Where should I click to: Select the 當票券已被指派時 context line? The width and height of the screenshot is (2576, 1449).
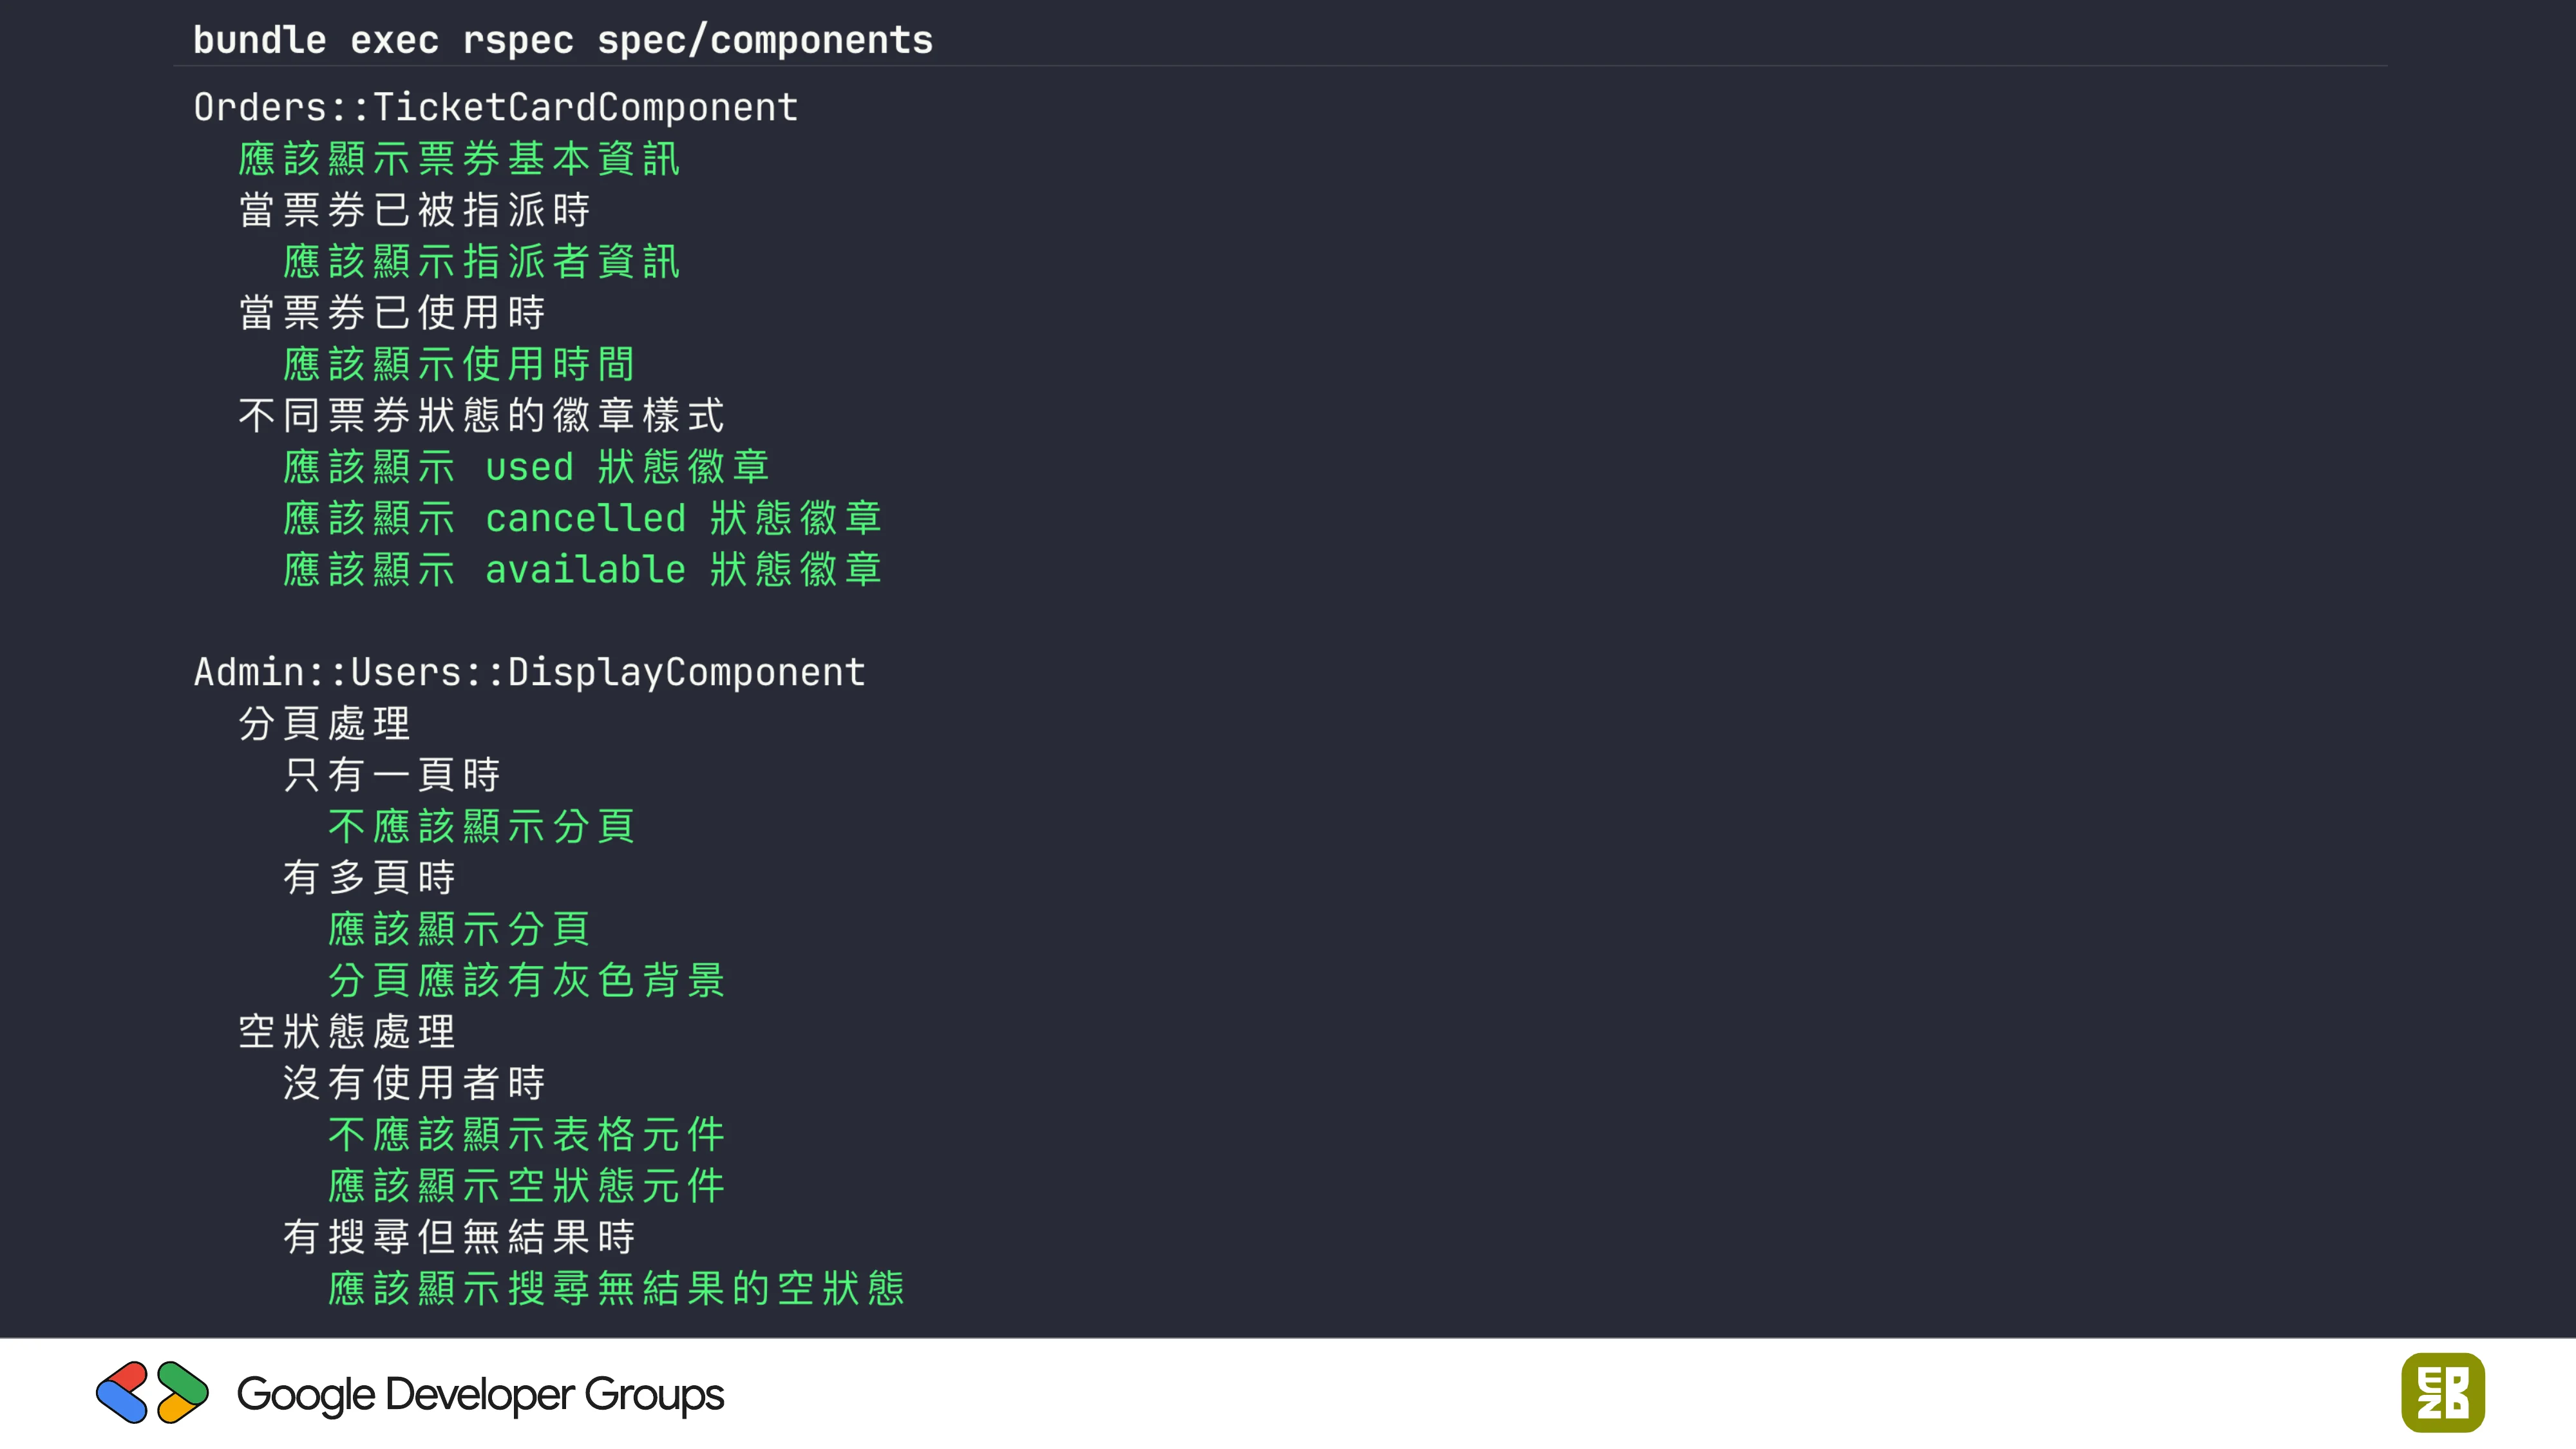point(414,210)
